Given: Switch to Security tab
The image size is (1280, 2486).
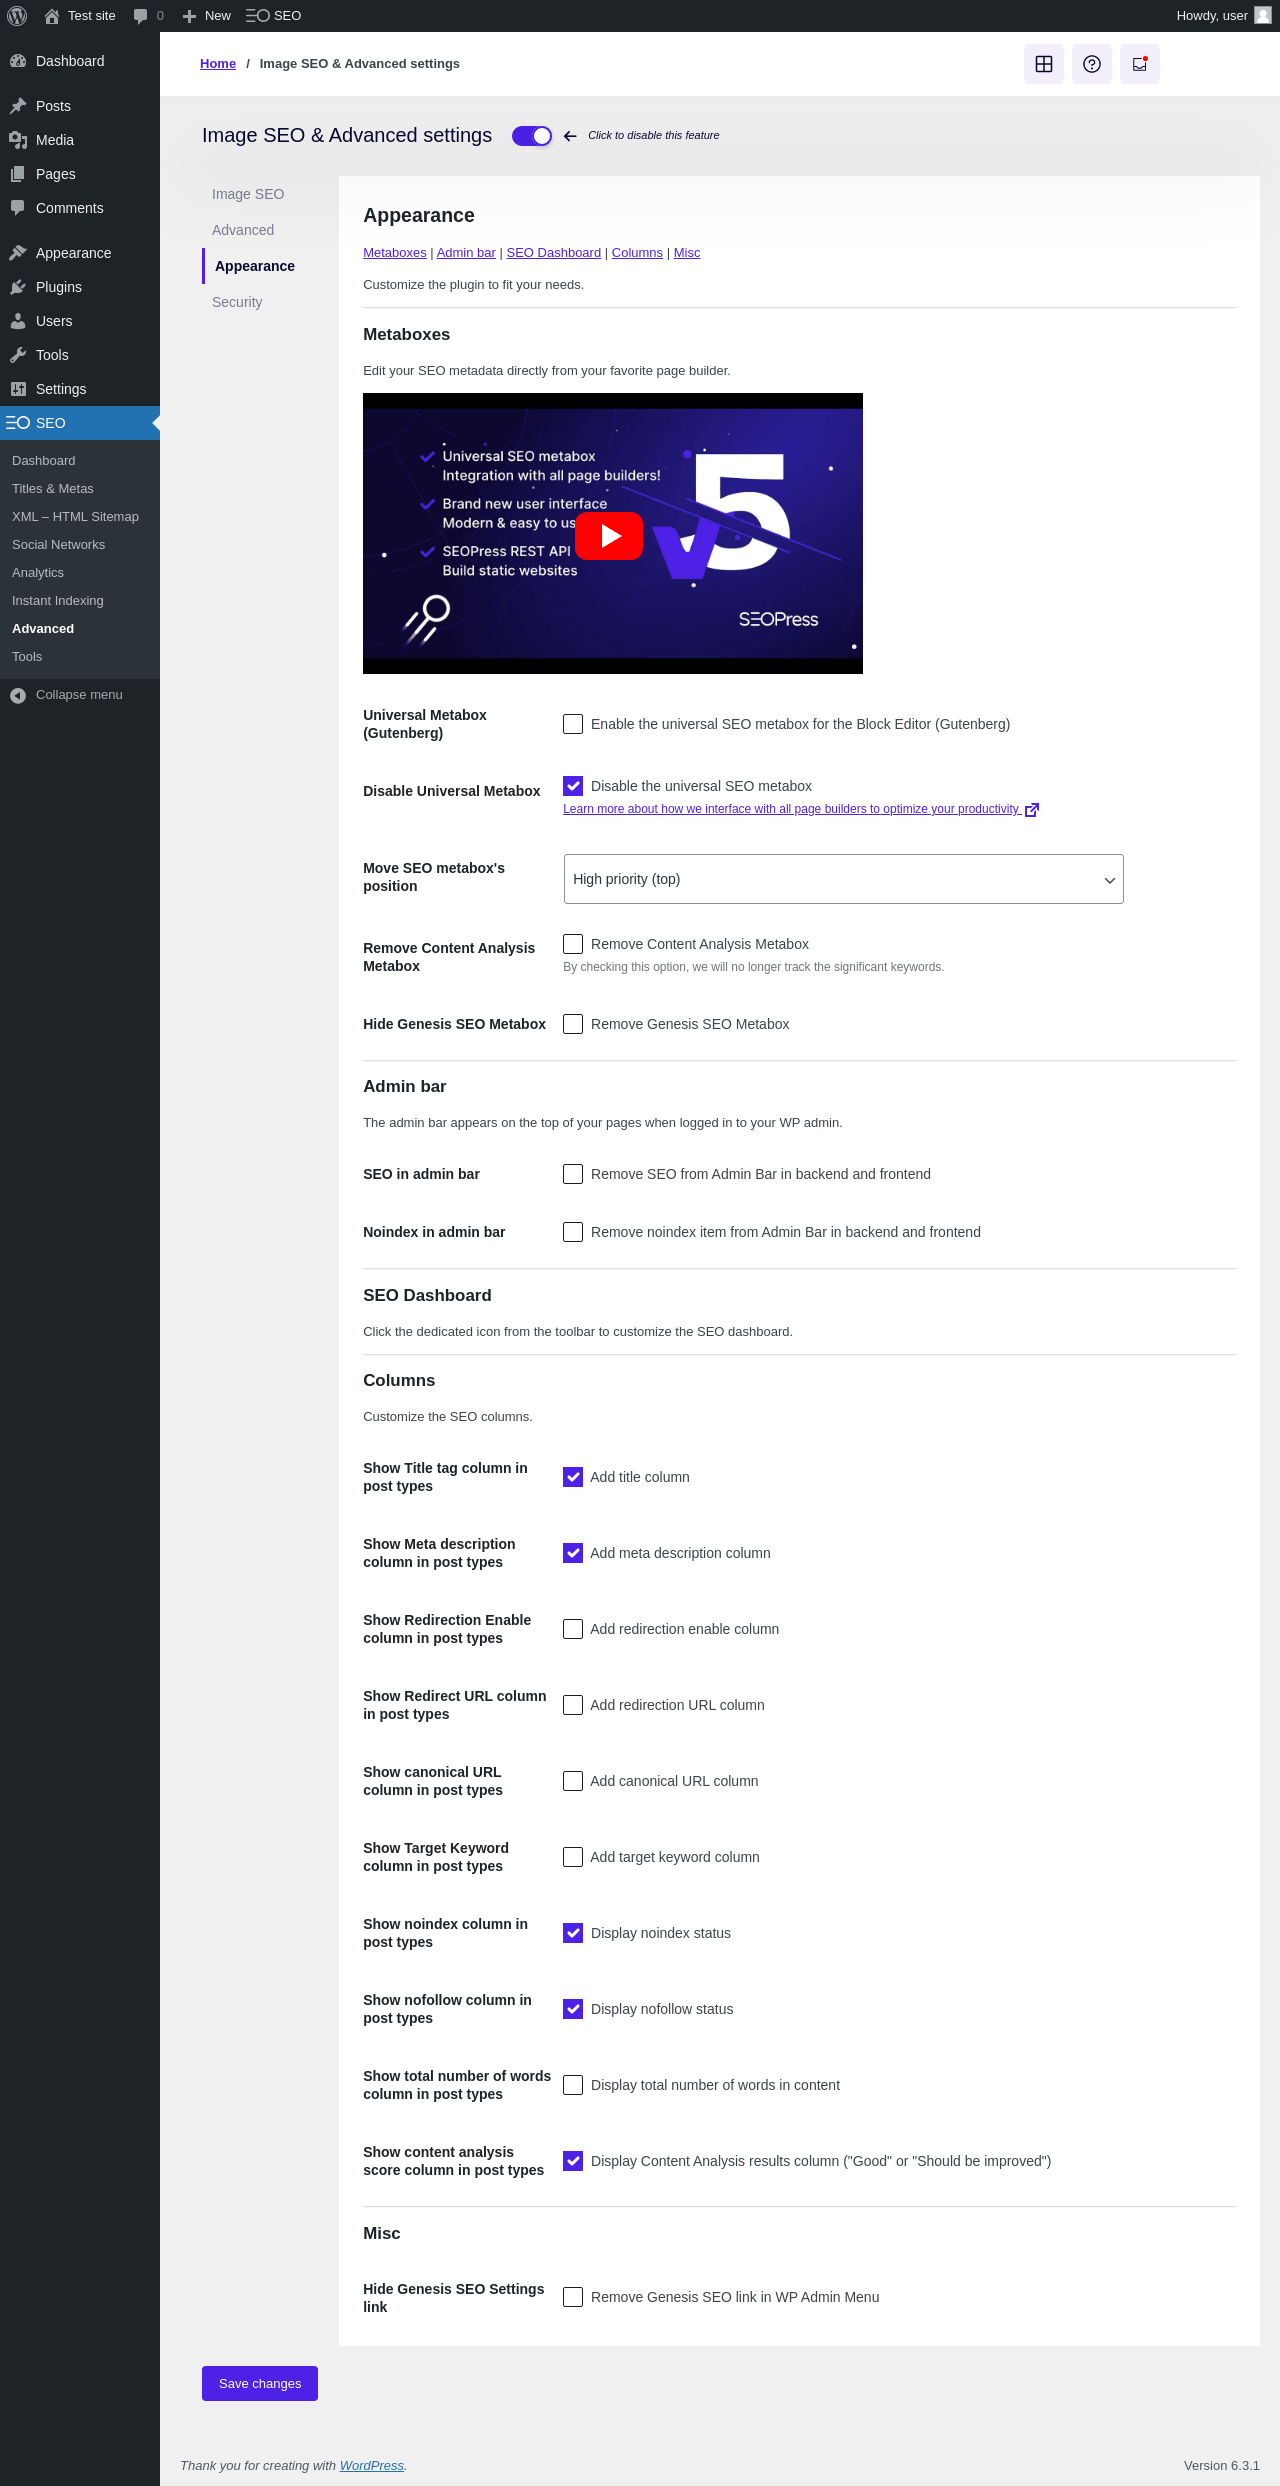Looking at the screenshot, I should tap(237, 302).
